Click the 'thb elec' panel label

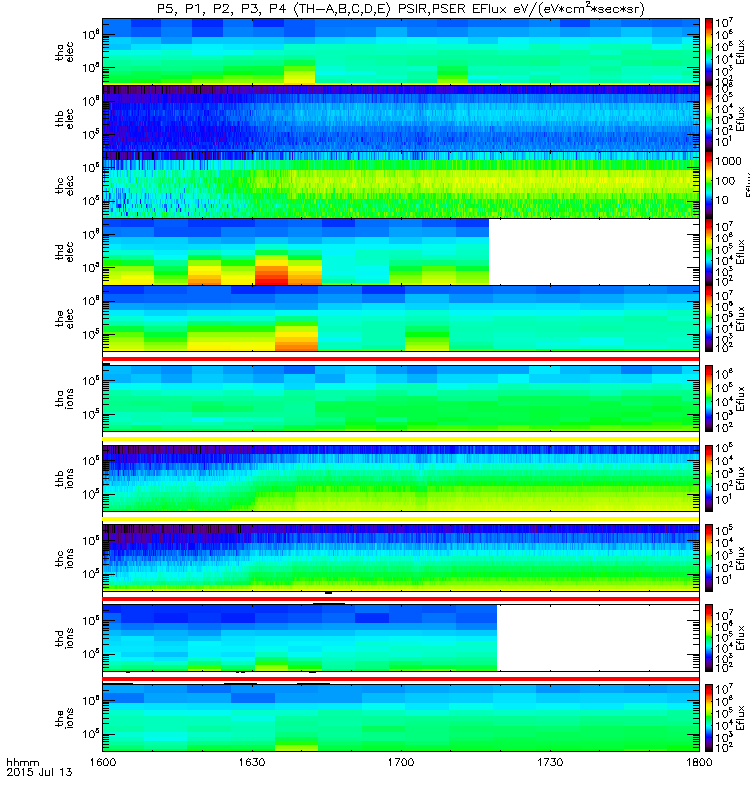(x=65, y=118)
